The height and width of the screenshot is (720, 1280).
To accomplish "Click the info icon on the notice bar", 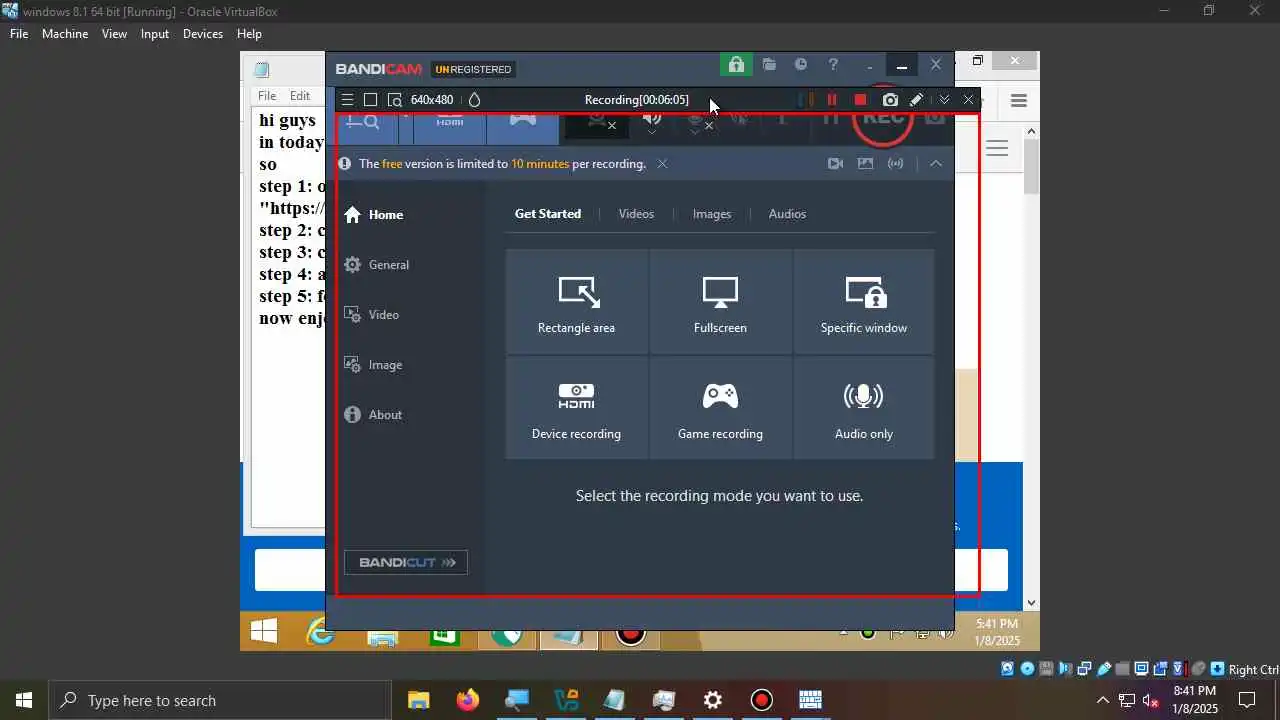I will pos(345,164).
